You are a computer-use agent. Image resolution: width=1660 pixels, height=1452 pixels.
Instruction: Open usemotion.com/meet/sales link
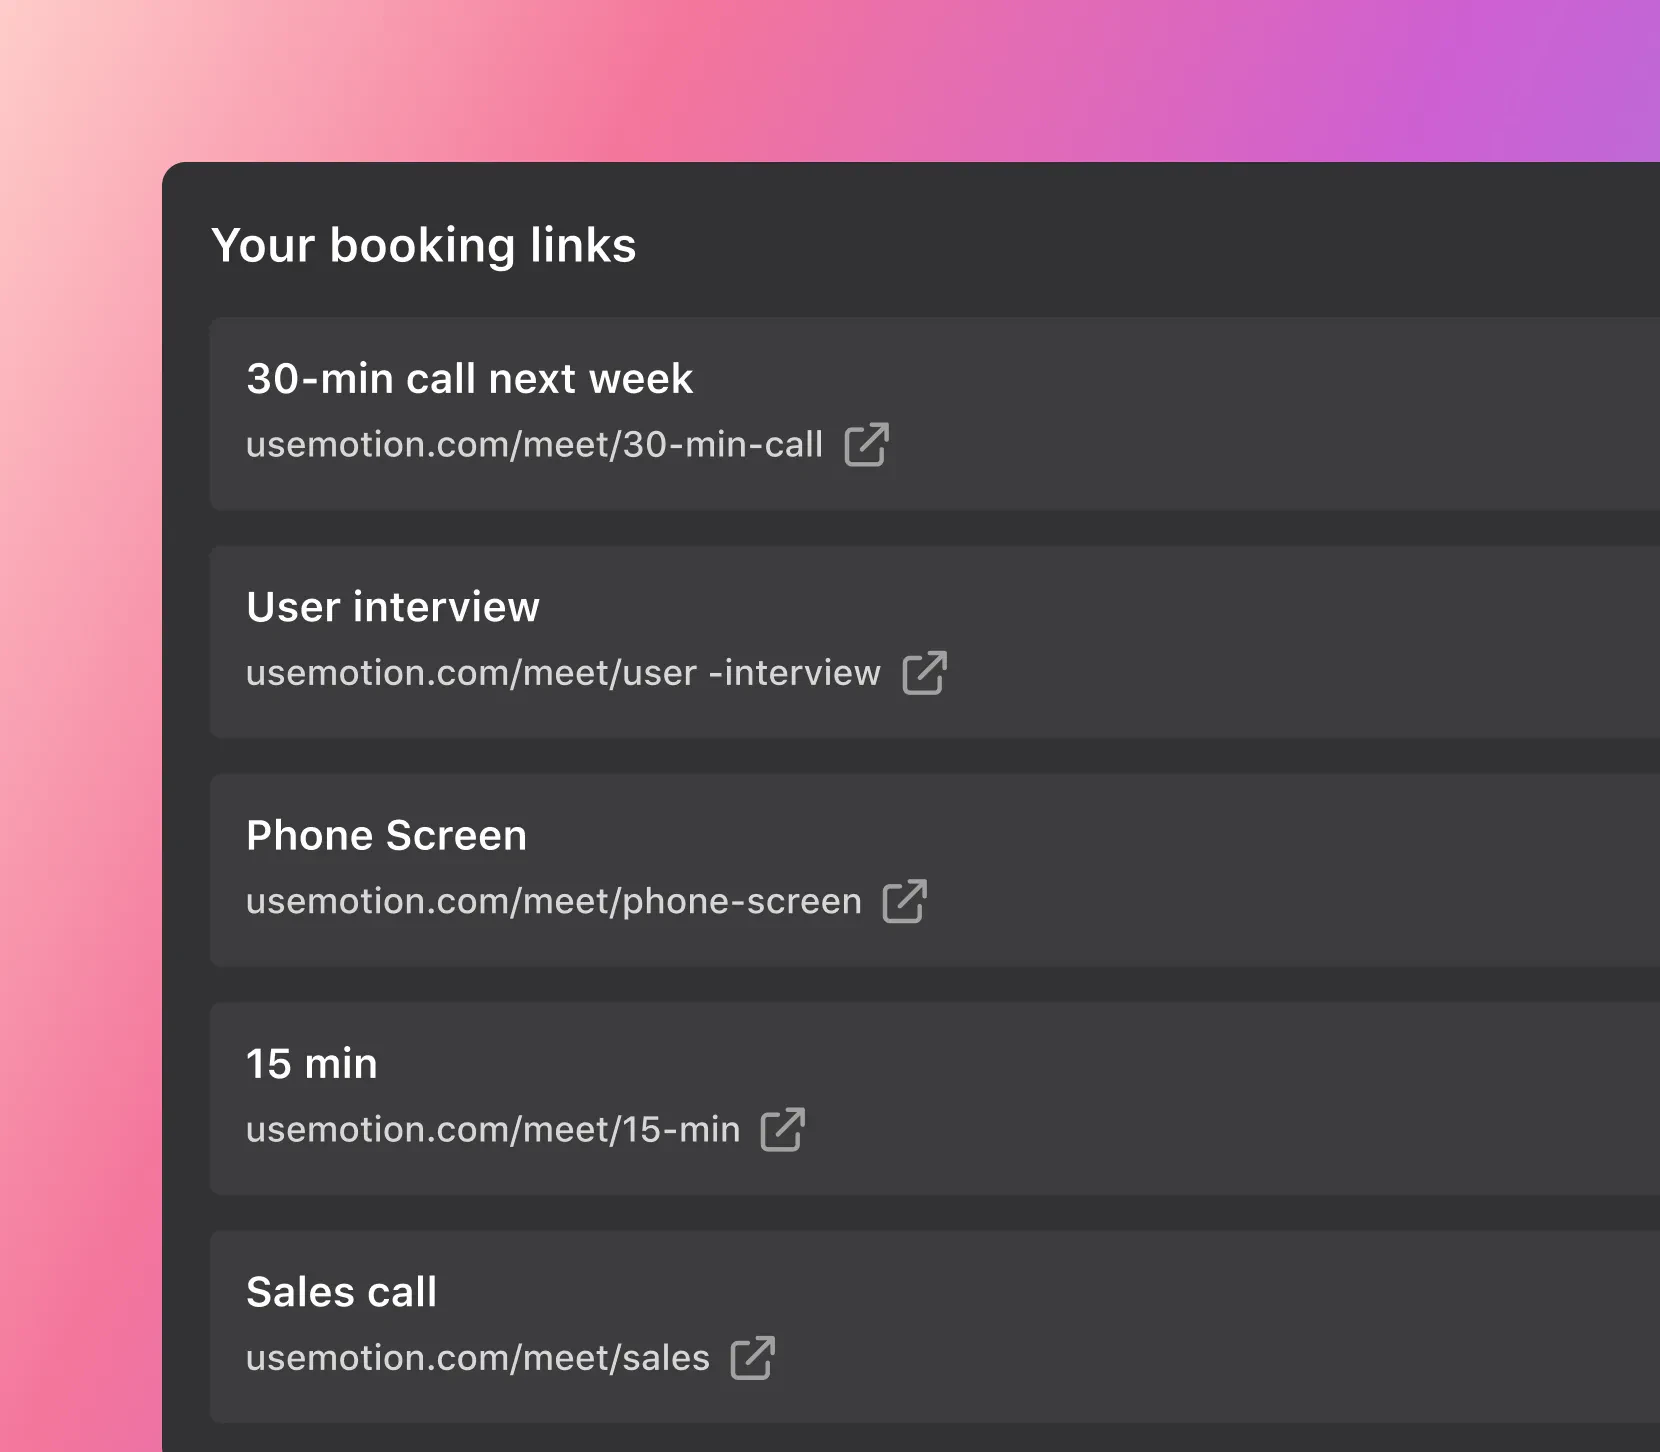click(x=478, y=1358)
